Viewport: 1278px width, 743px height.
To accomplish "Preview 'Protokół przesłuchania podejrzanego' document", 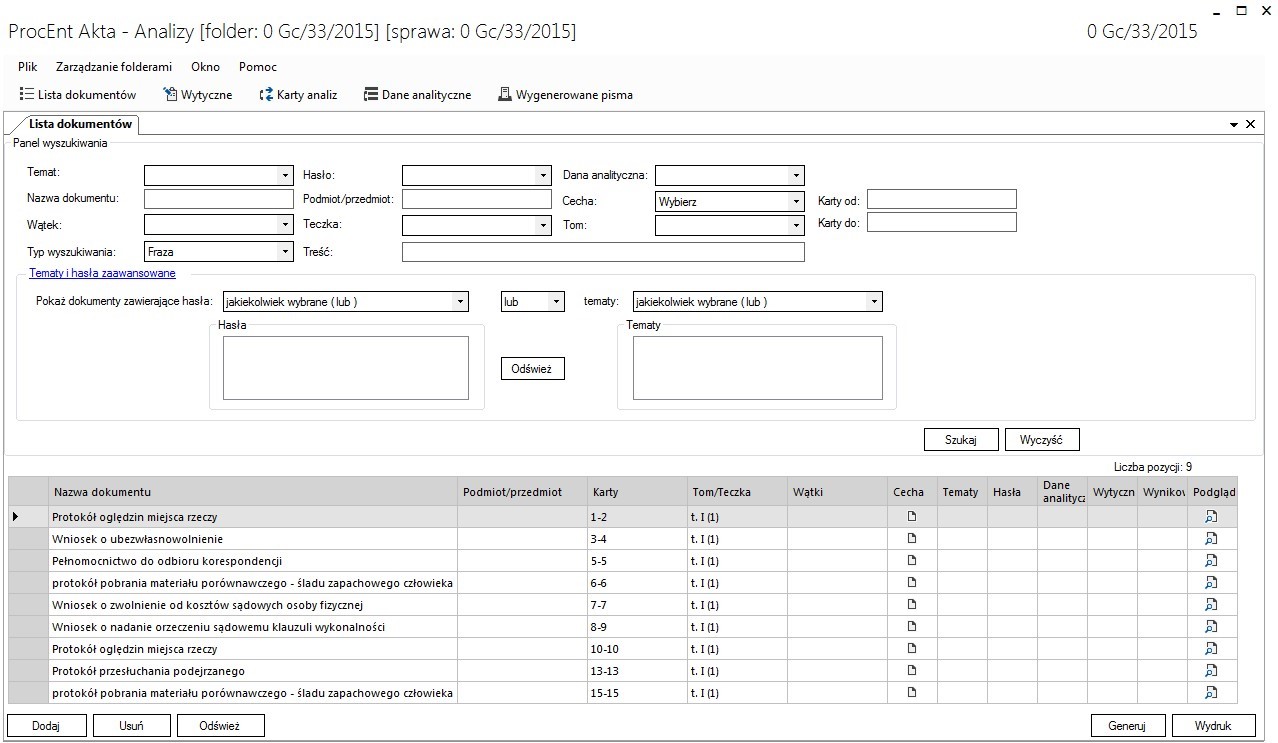I will 1211,671.
